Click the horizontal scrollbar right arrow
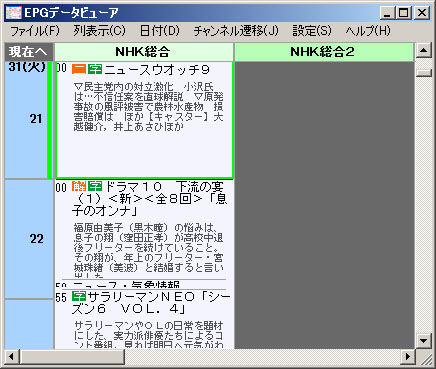 [x=407, y=357]
